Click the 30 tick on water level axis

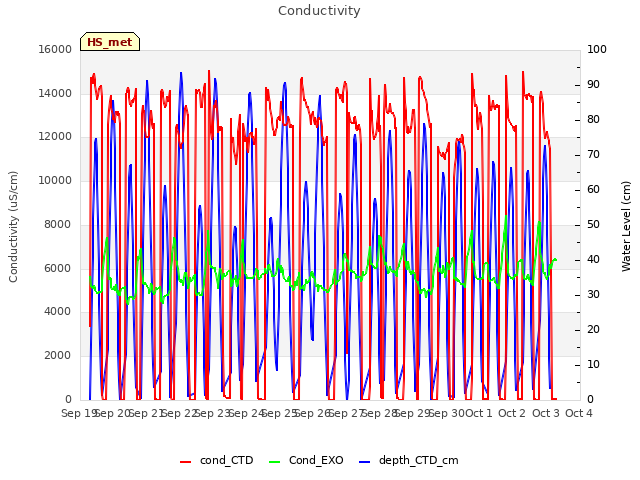(593, 294)
